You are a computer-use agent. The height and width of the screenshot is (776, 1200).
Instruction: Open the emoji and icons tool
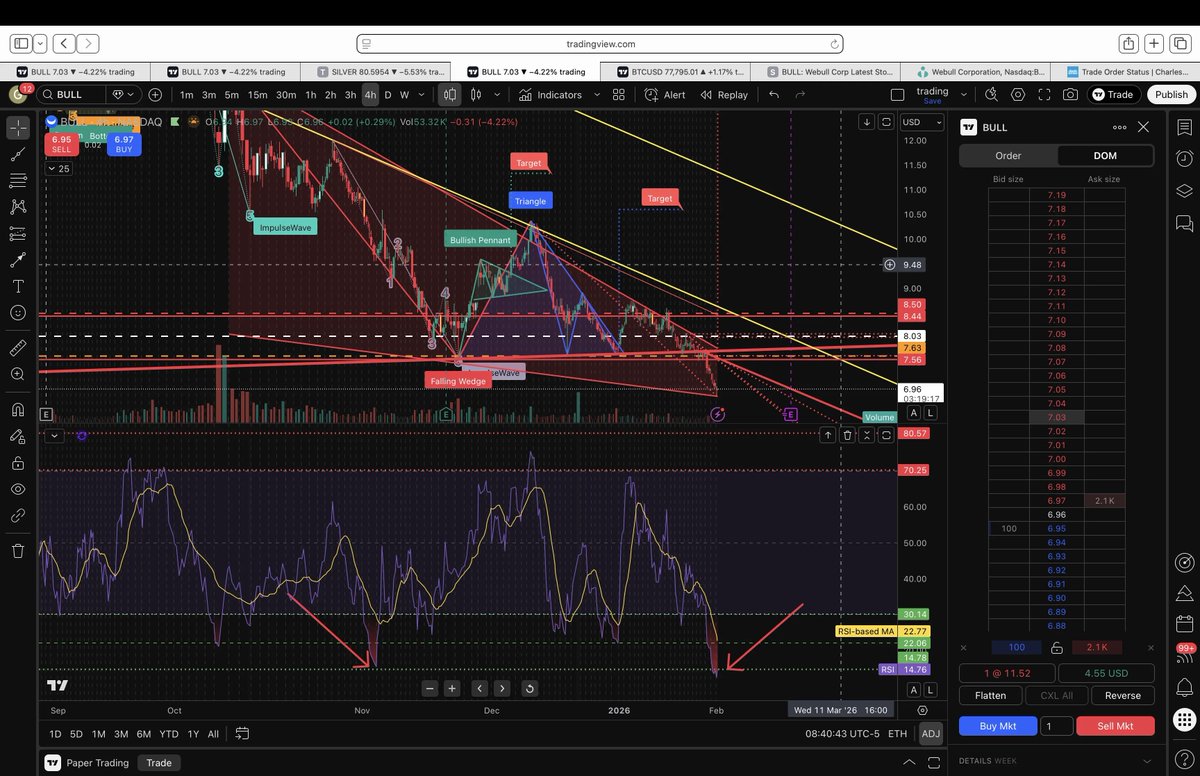(18, 312)
